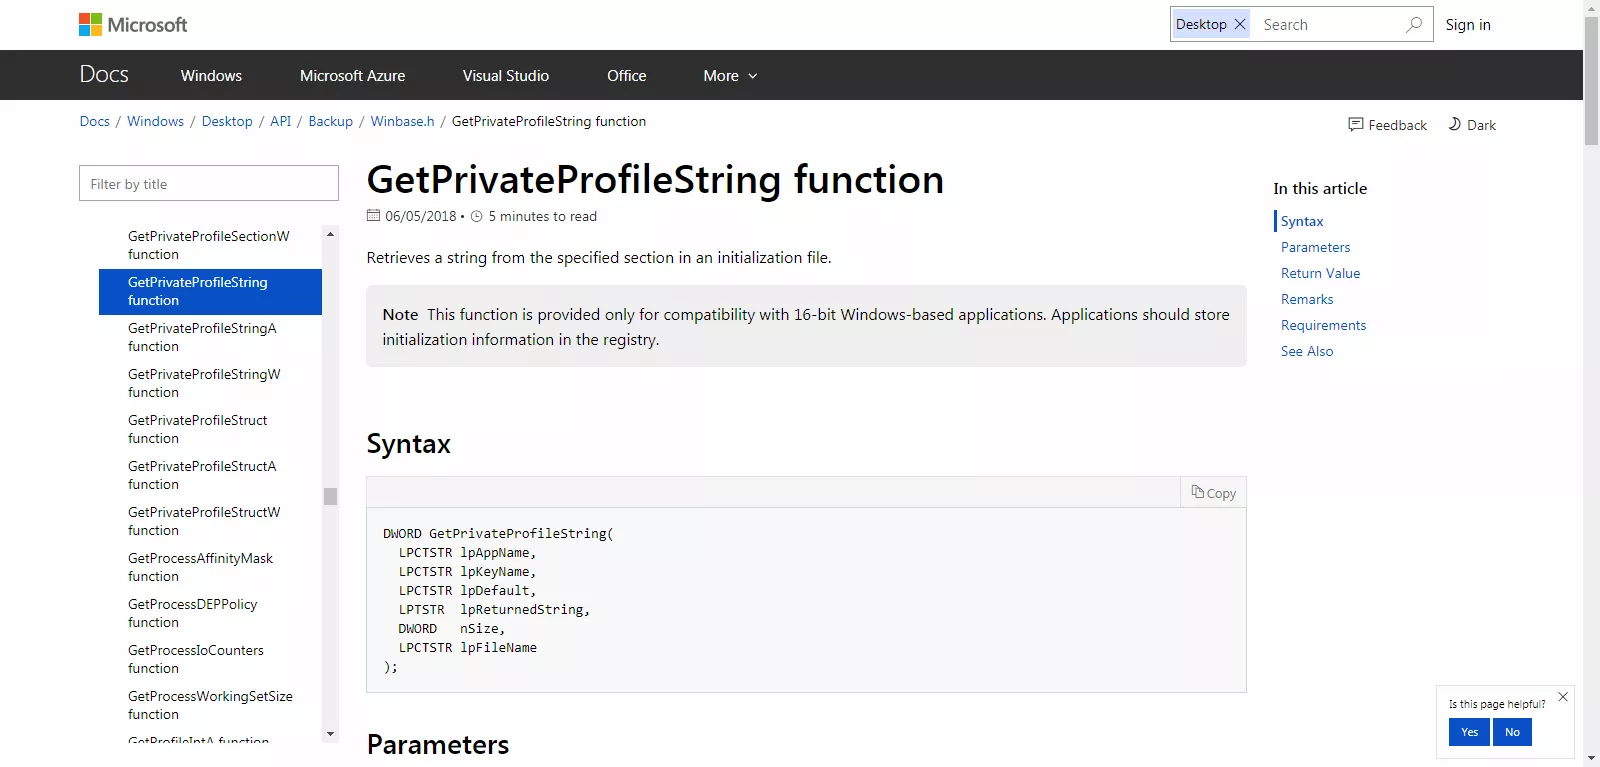Click 'In this article' heading

[x=1320, y=188]
